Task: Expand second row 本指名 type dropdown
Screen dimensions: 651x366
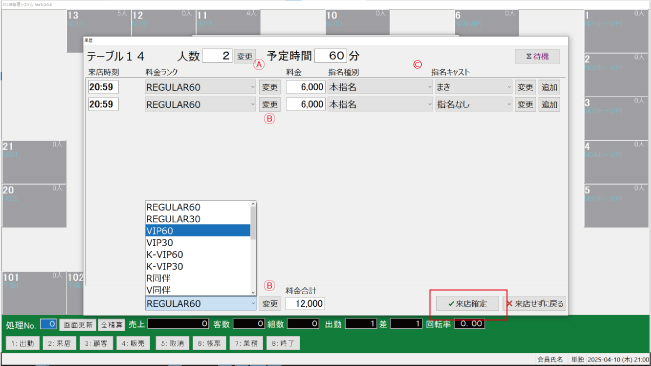Action: [x=380, y=104]
